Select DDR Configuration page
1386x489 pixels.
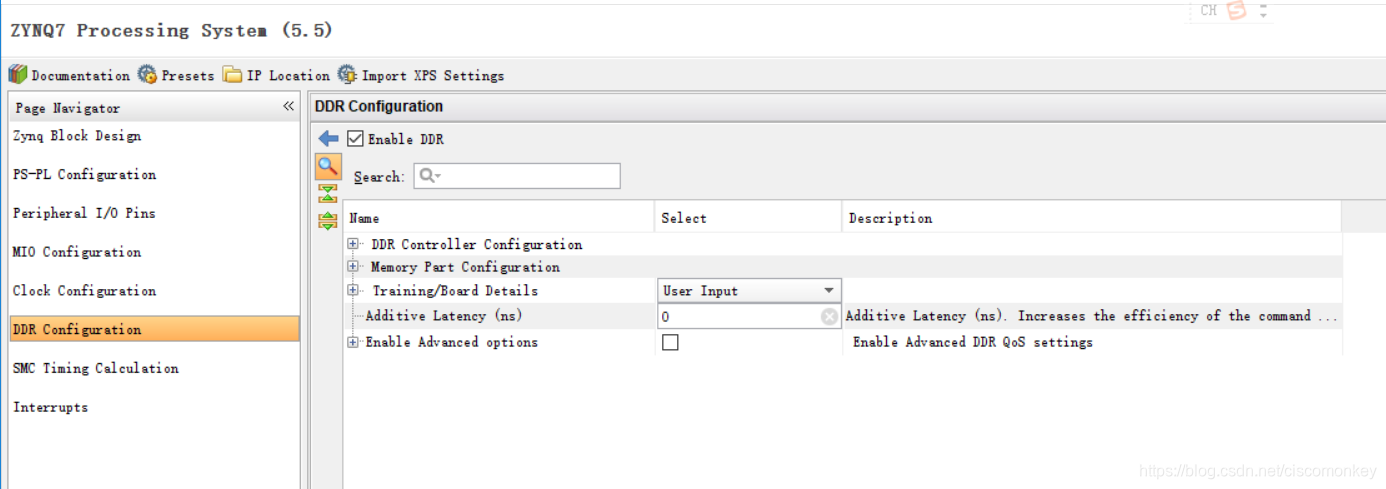[154, 329]
